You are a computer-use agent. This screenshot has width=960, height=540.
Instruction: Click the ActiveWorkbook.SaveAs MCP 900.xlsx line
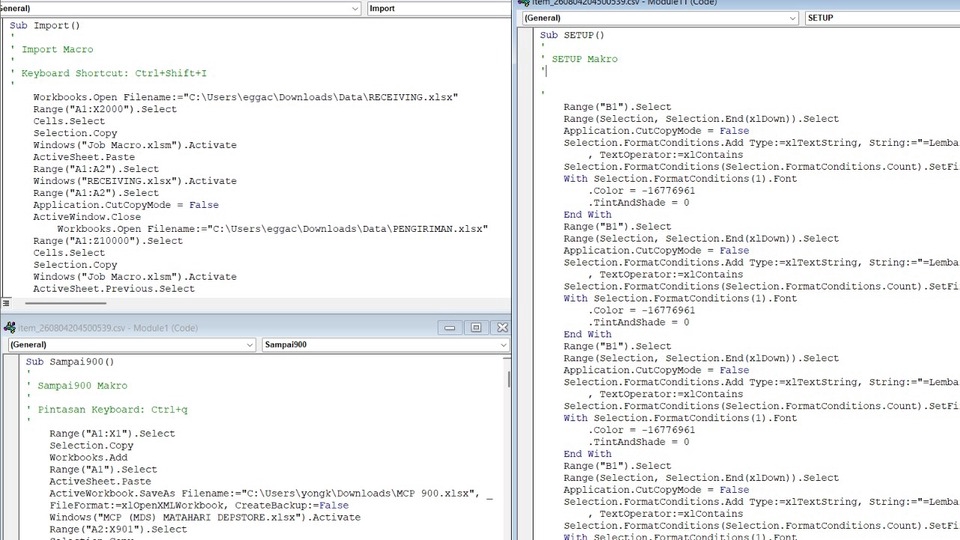click(271, 493)
